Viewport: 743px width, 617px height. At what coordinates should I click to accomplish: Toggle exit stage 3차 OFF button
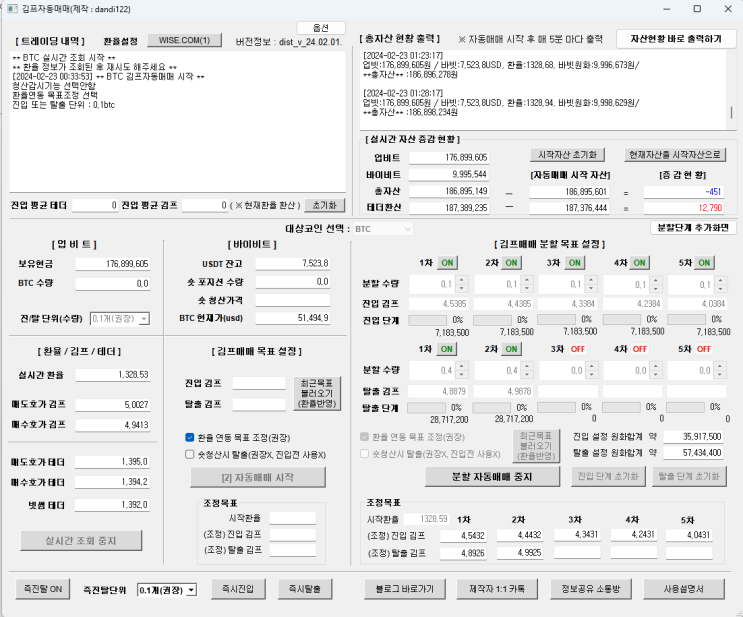pos(578,349)
